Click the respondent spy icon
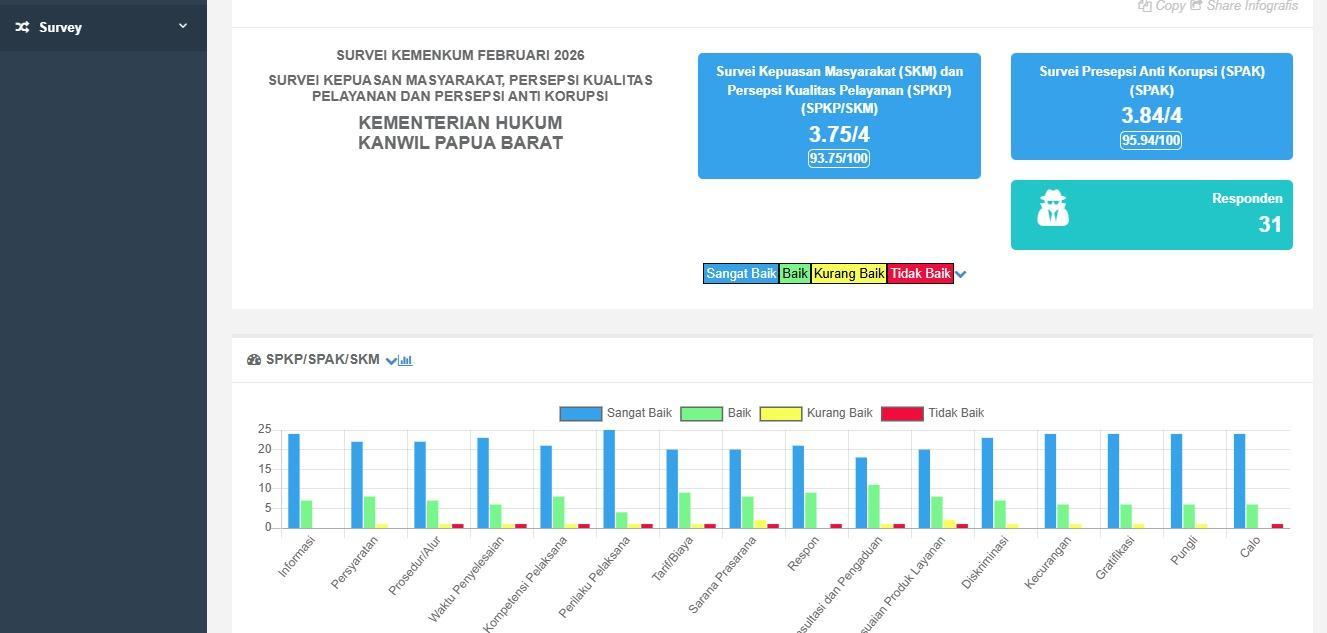The image size is (1327, 633). 1052,209
